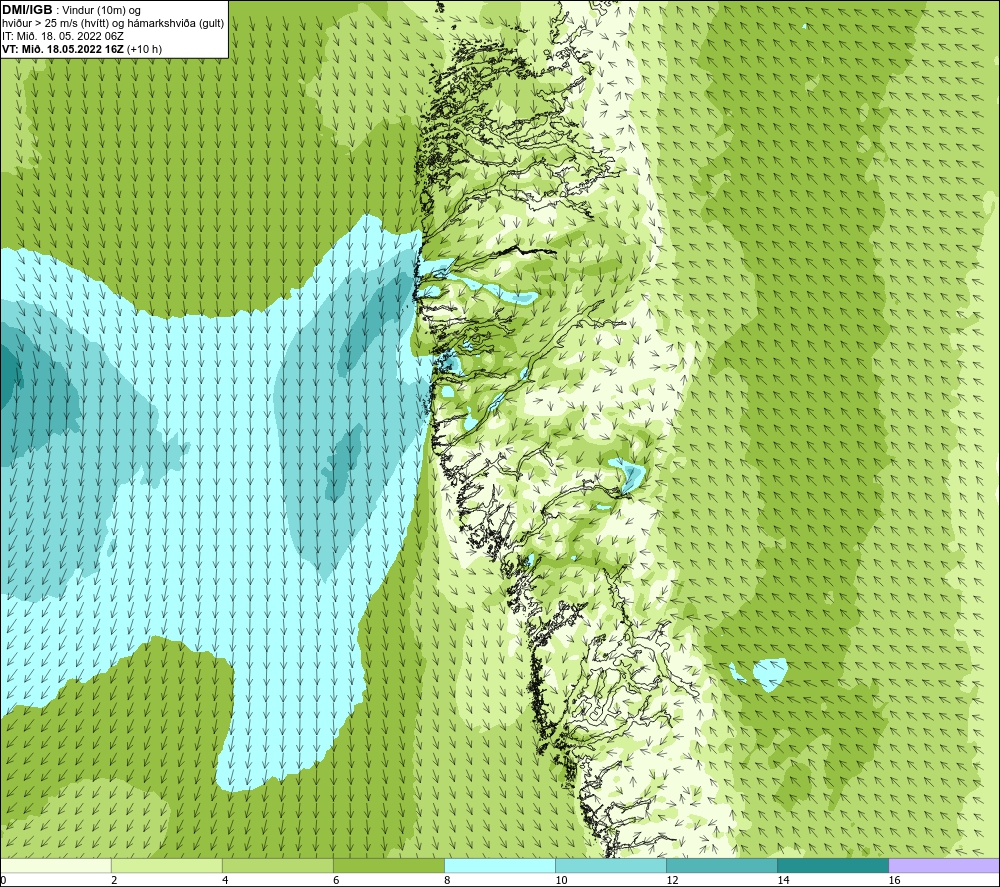Click the 12–14 m/s teal legend swatch
The height and width of the screenshot is (887, 1000).
click(722, 866)
